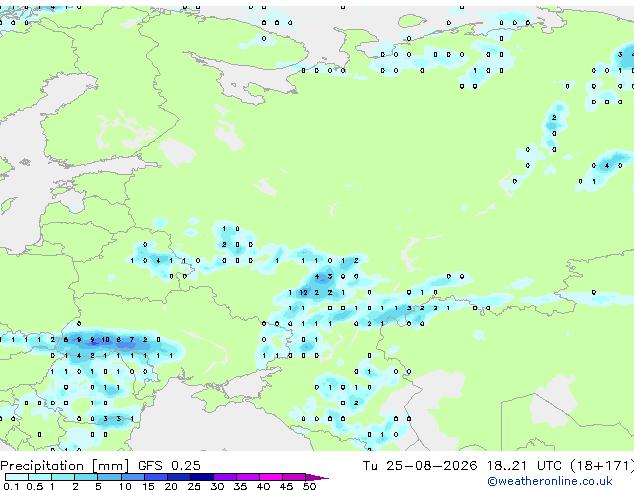This screenshot has width=634, height=490.
Task: Click the purple arrow tip above 50
Action: point(317,477)
